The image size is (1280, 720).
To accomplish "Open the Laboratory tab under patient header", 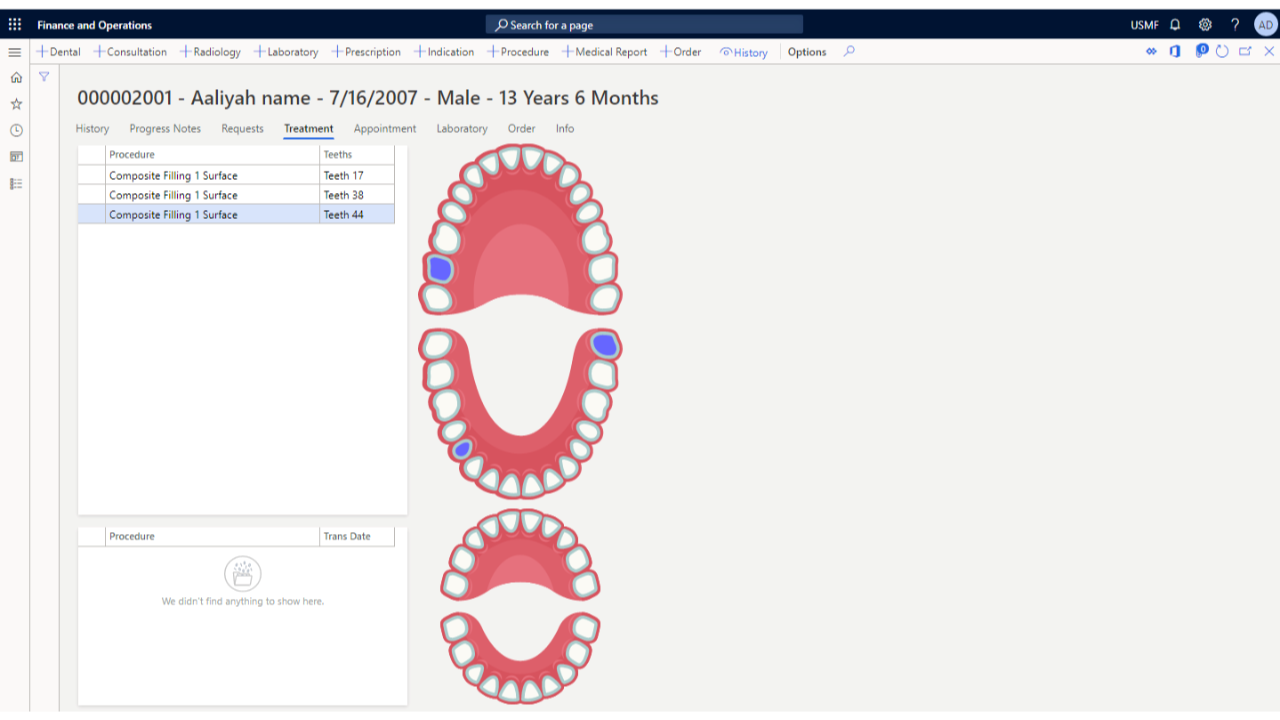I will coord(462,129).
